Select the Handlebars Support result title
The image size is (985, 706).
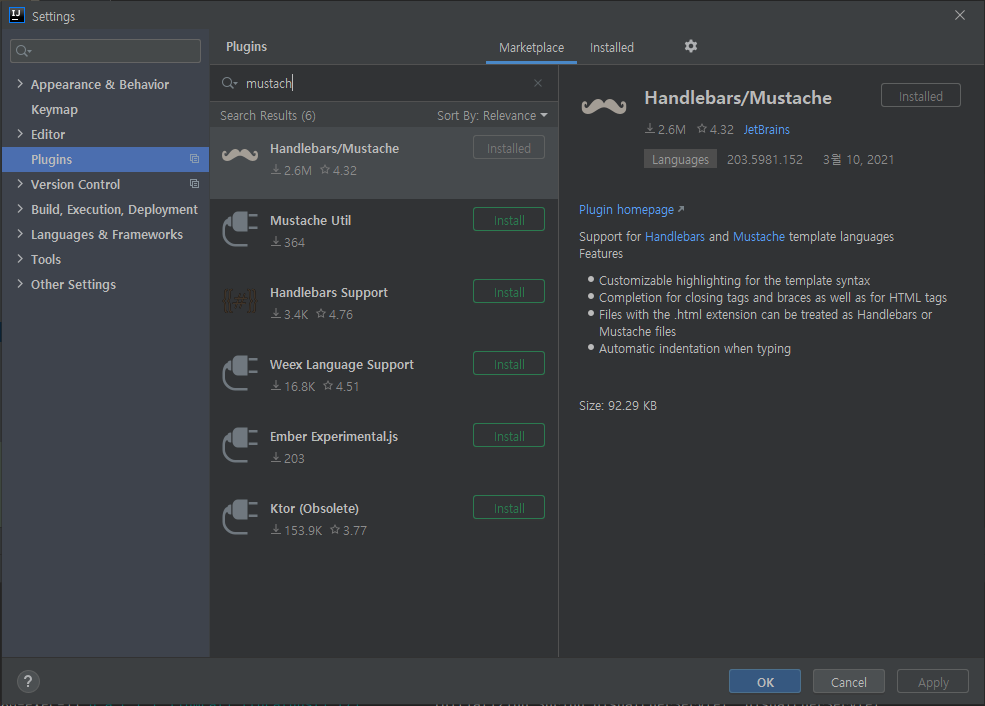click(329, 293)
